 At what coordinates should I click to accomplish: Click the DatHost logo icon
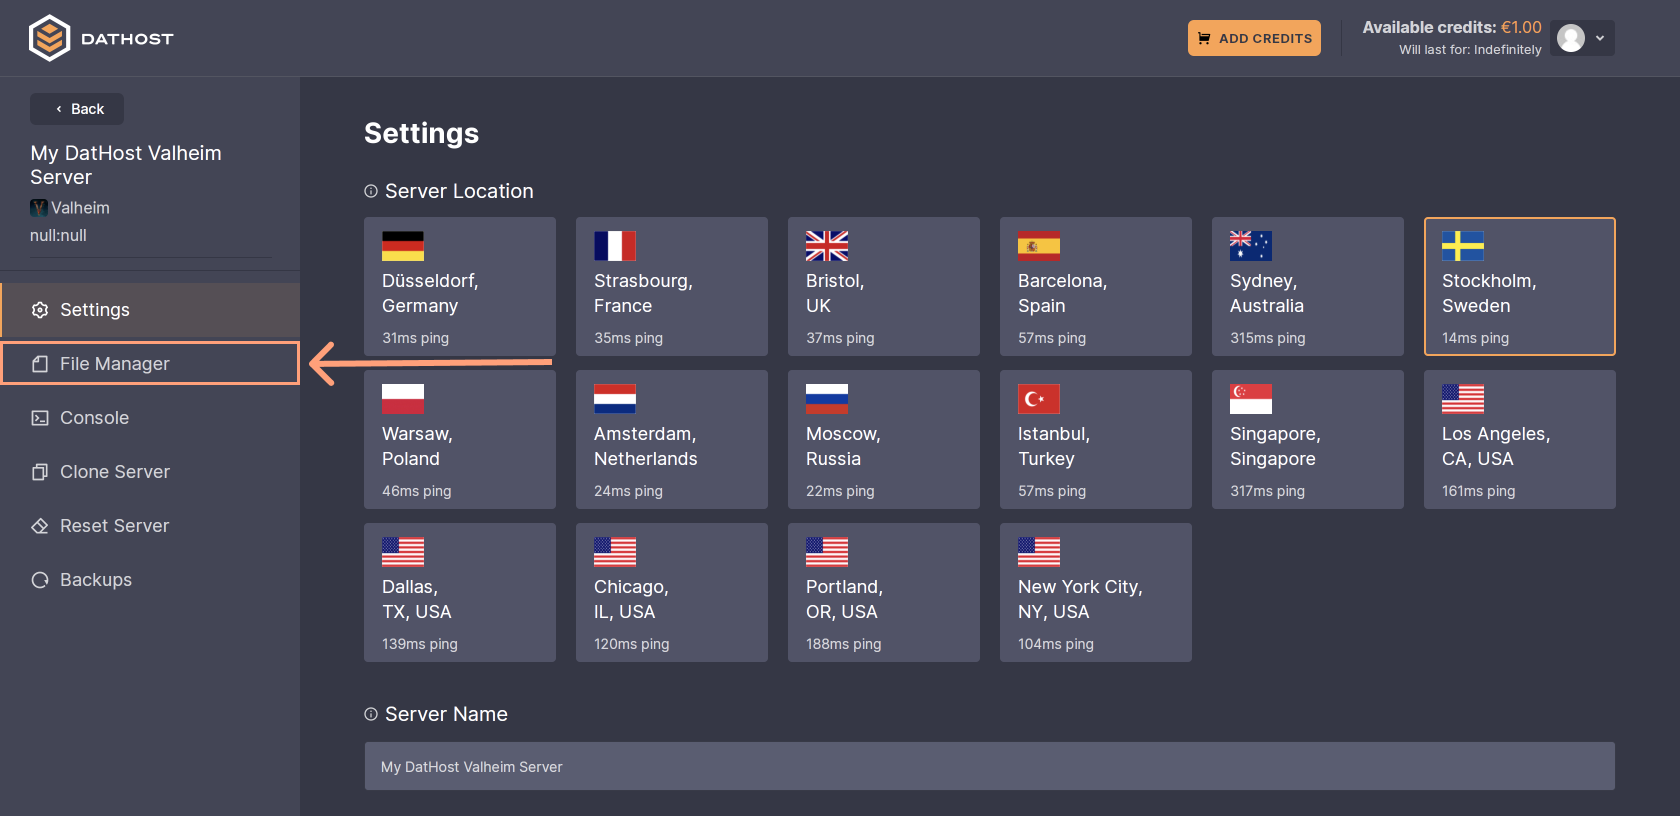(x=49, y=38)
